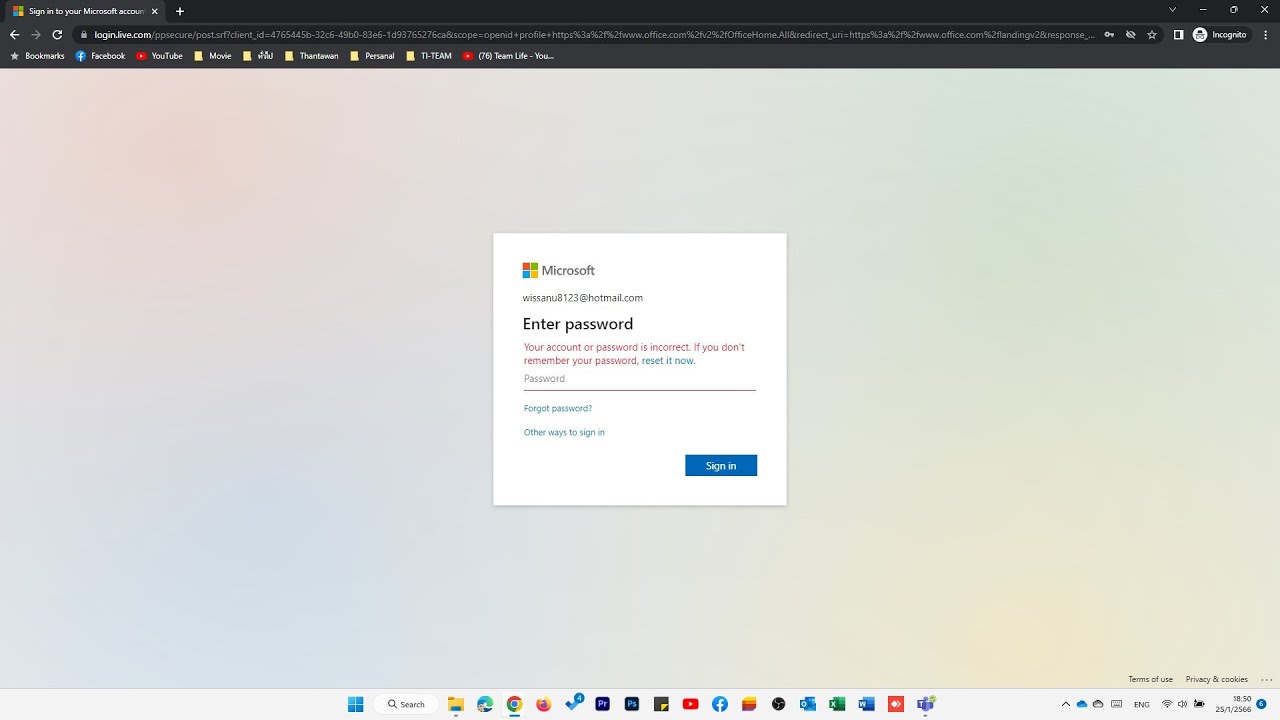Open Wi-Fi network tray icon
Image resolution: width=1280 pixels, height=720 pixels.
pyautogui.click(x=1167, y=704)
